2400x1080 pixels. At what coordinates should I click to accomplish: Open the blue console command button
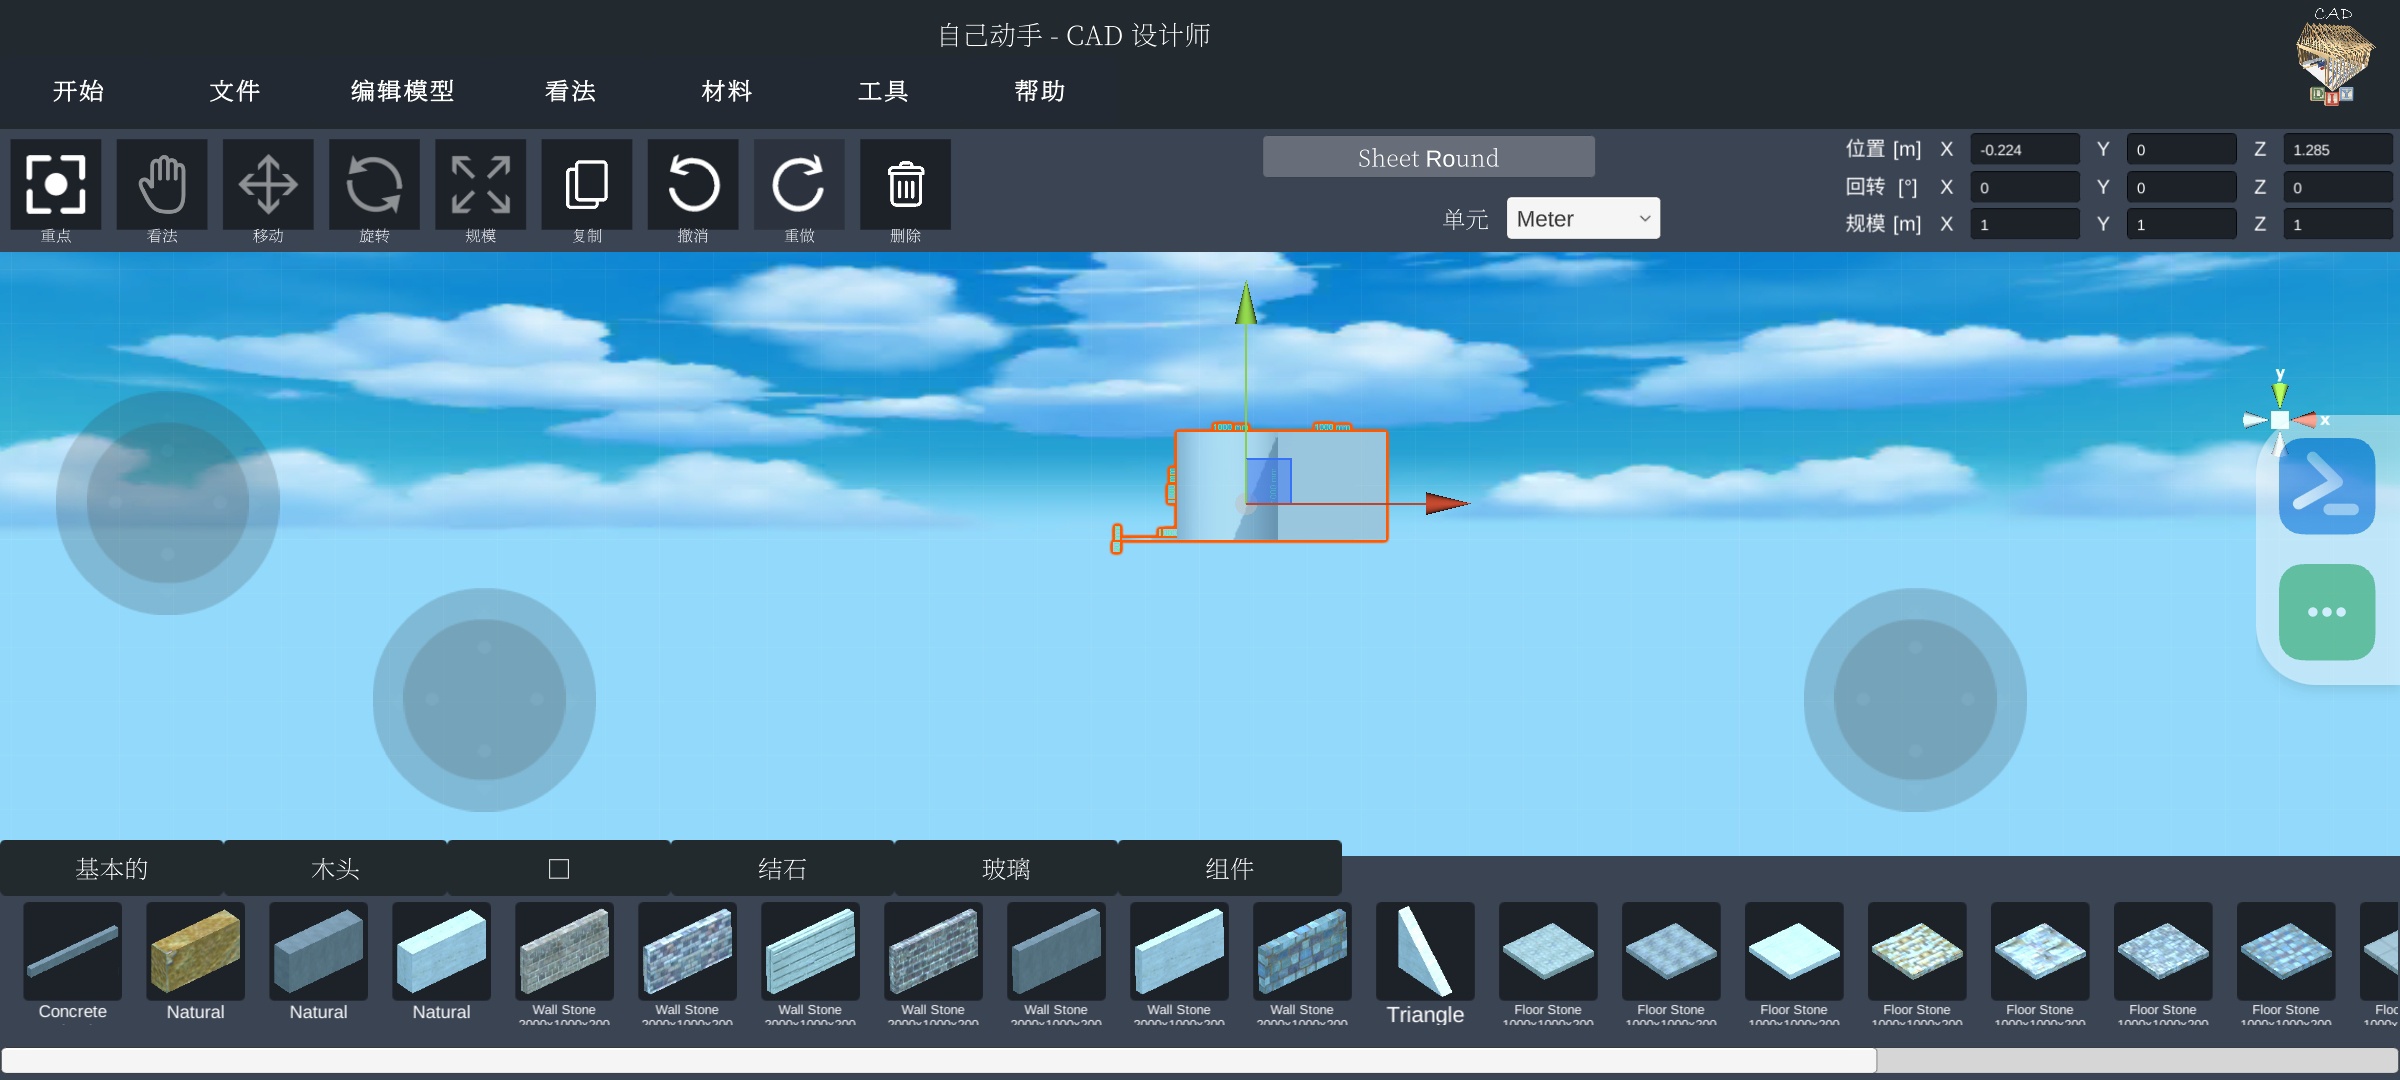point(2326,486)
